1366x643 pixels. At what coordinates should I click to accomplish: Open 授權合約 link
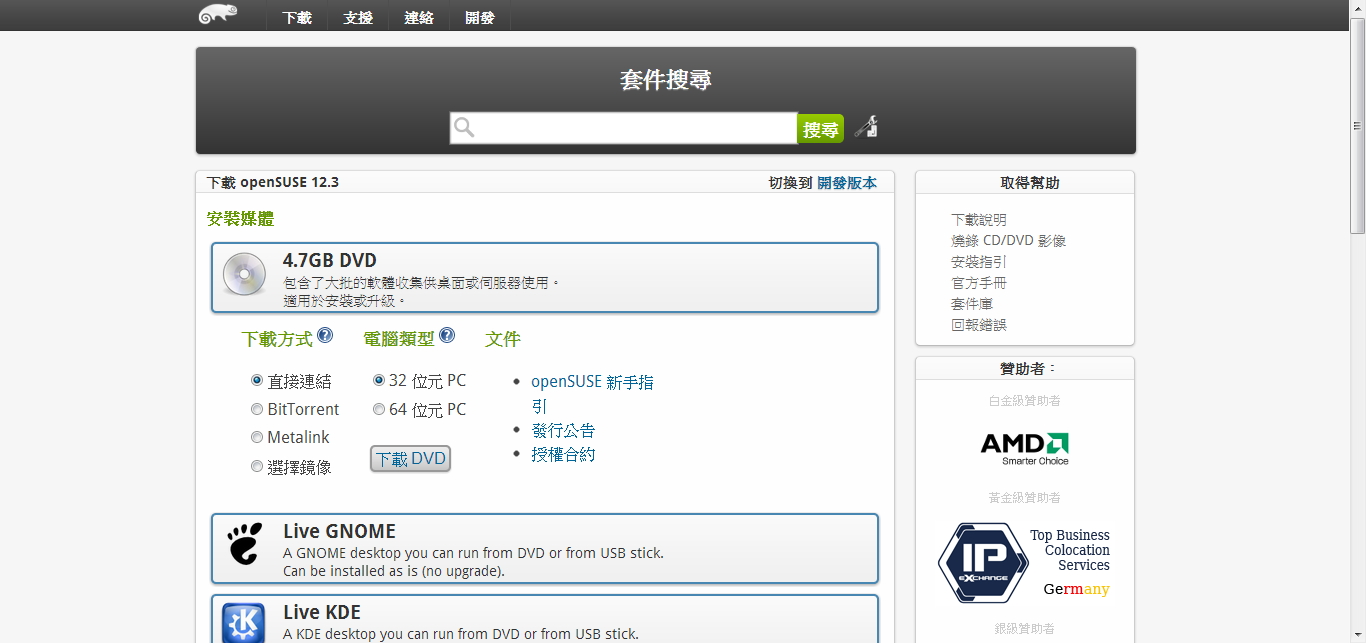[x=563, y=454]
